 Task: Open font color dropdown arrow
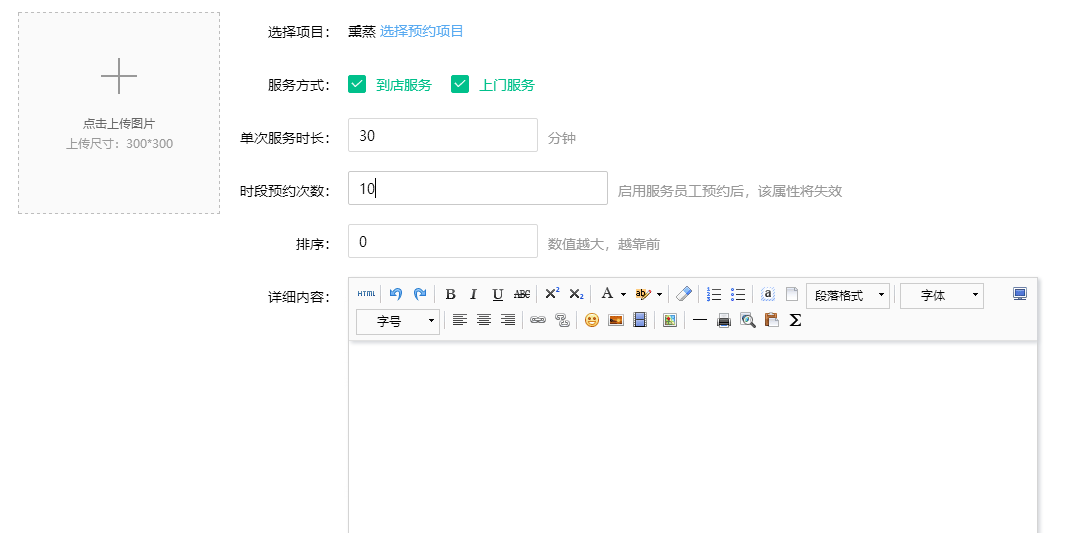point(623,295)
